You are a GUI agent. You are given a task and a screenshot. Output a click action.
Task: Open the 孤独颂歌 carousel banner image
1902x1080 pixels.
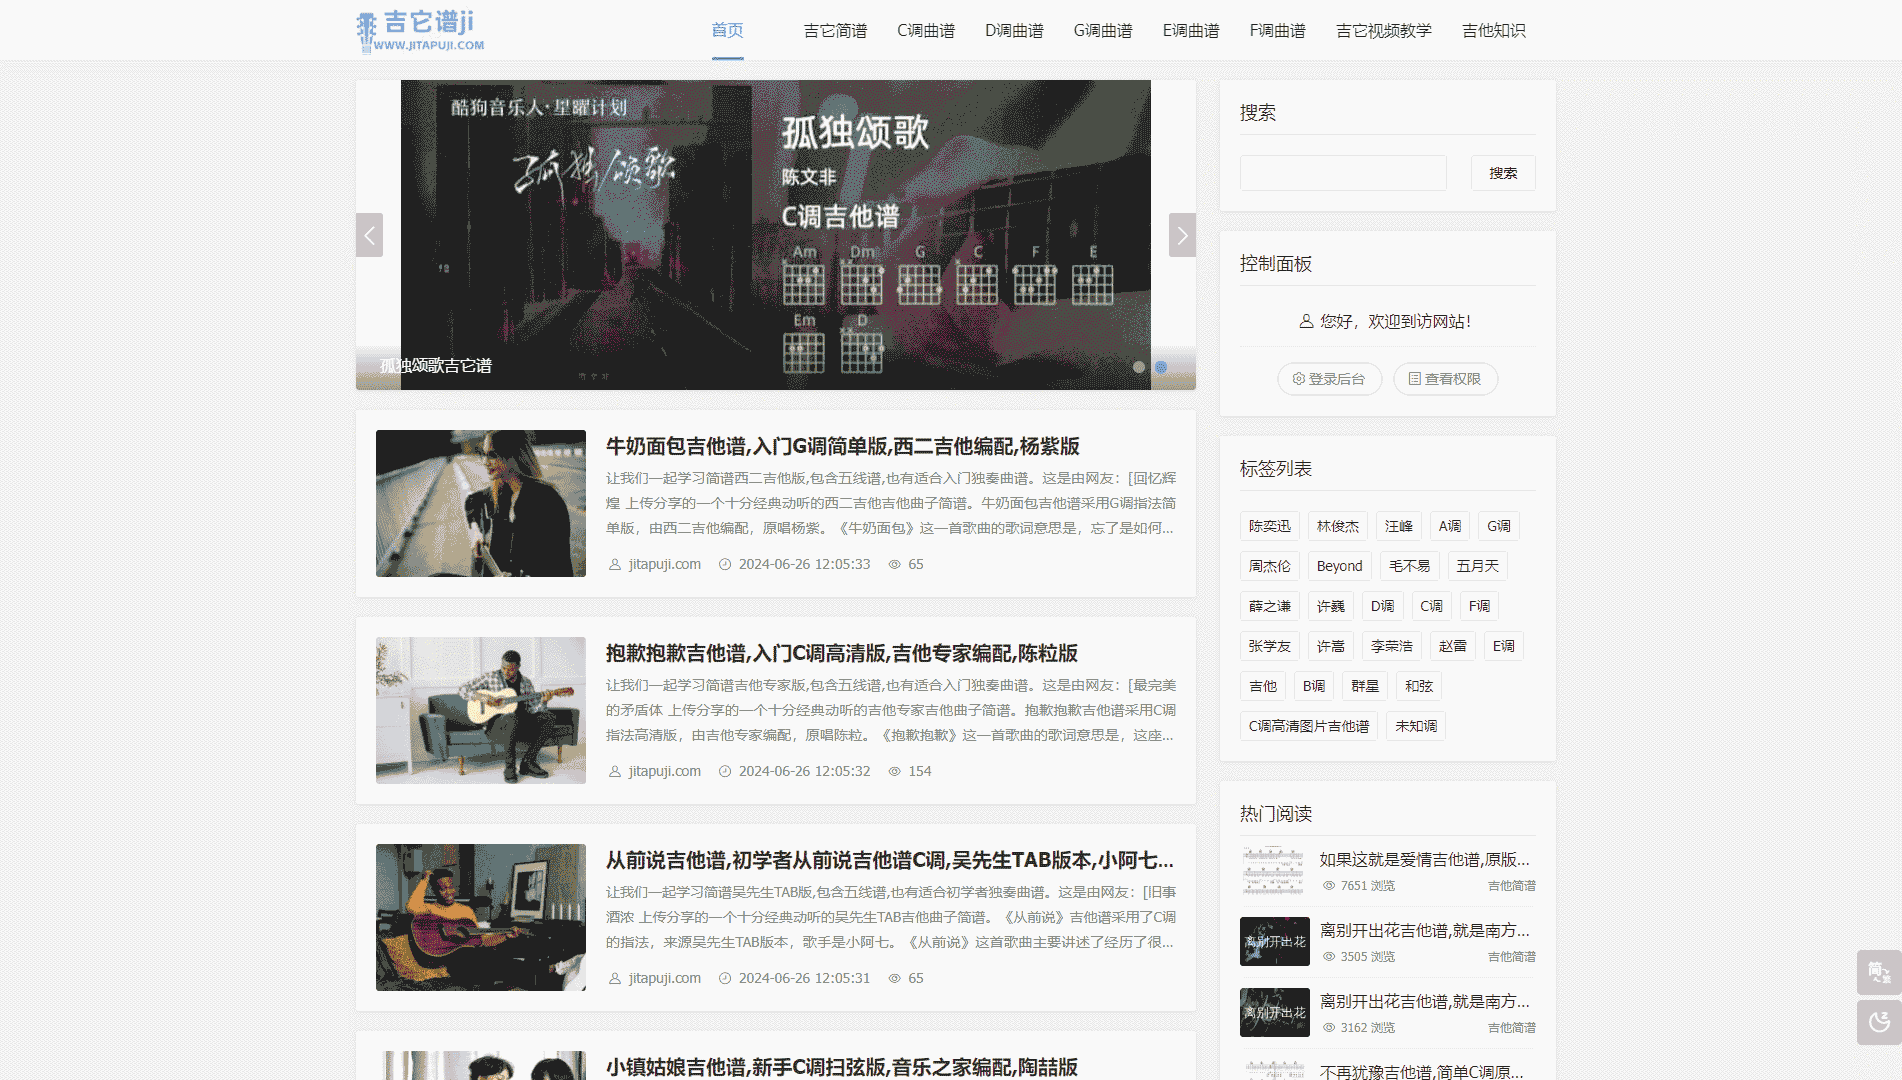(776, 234)
